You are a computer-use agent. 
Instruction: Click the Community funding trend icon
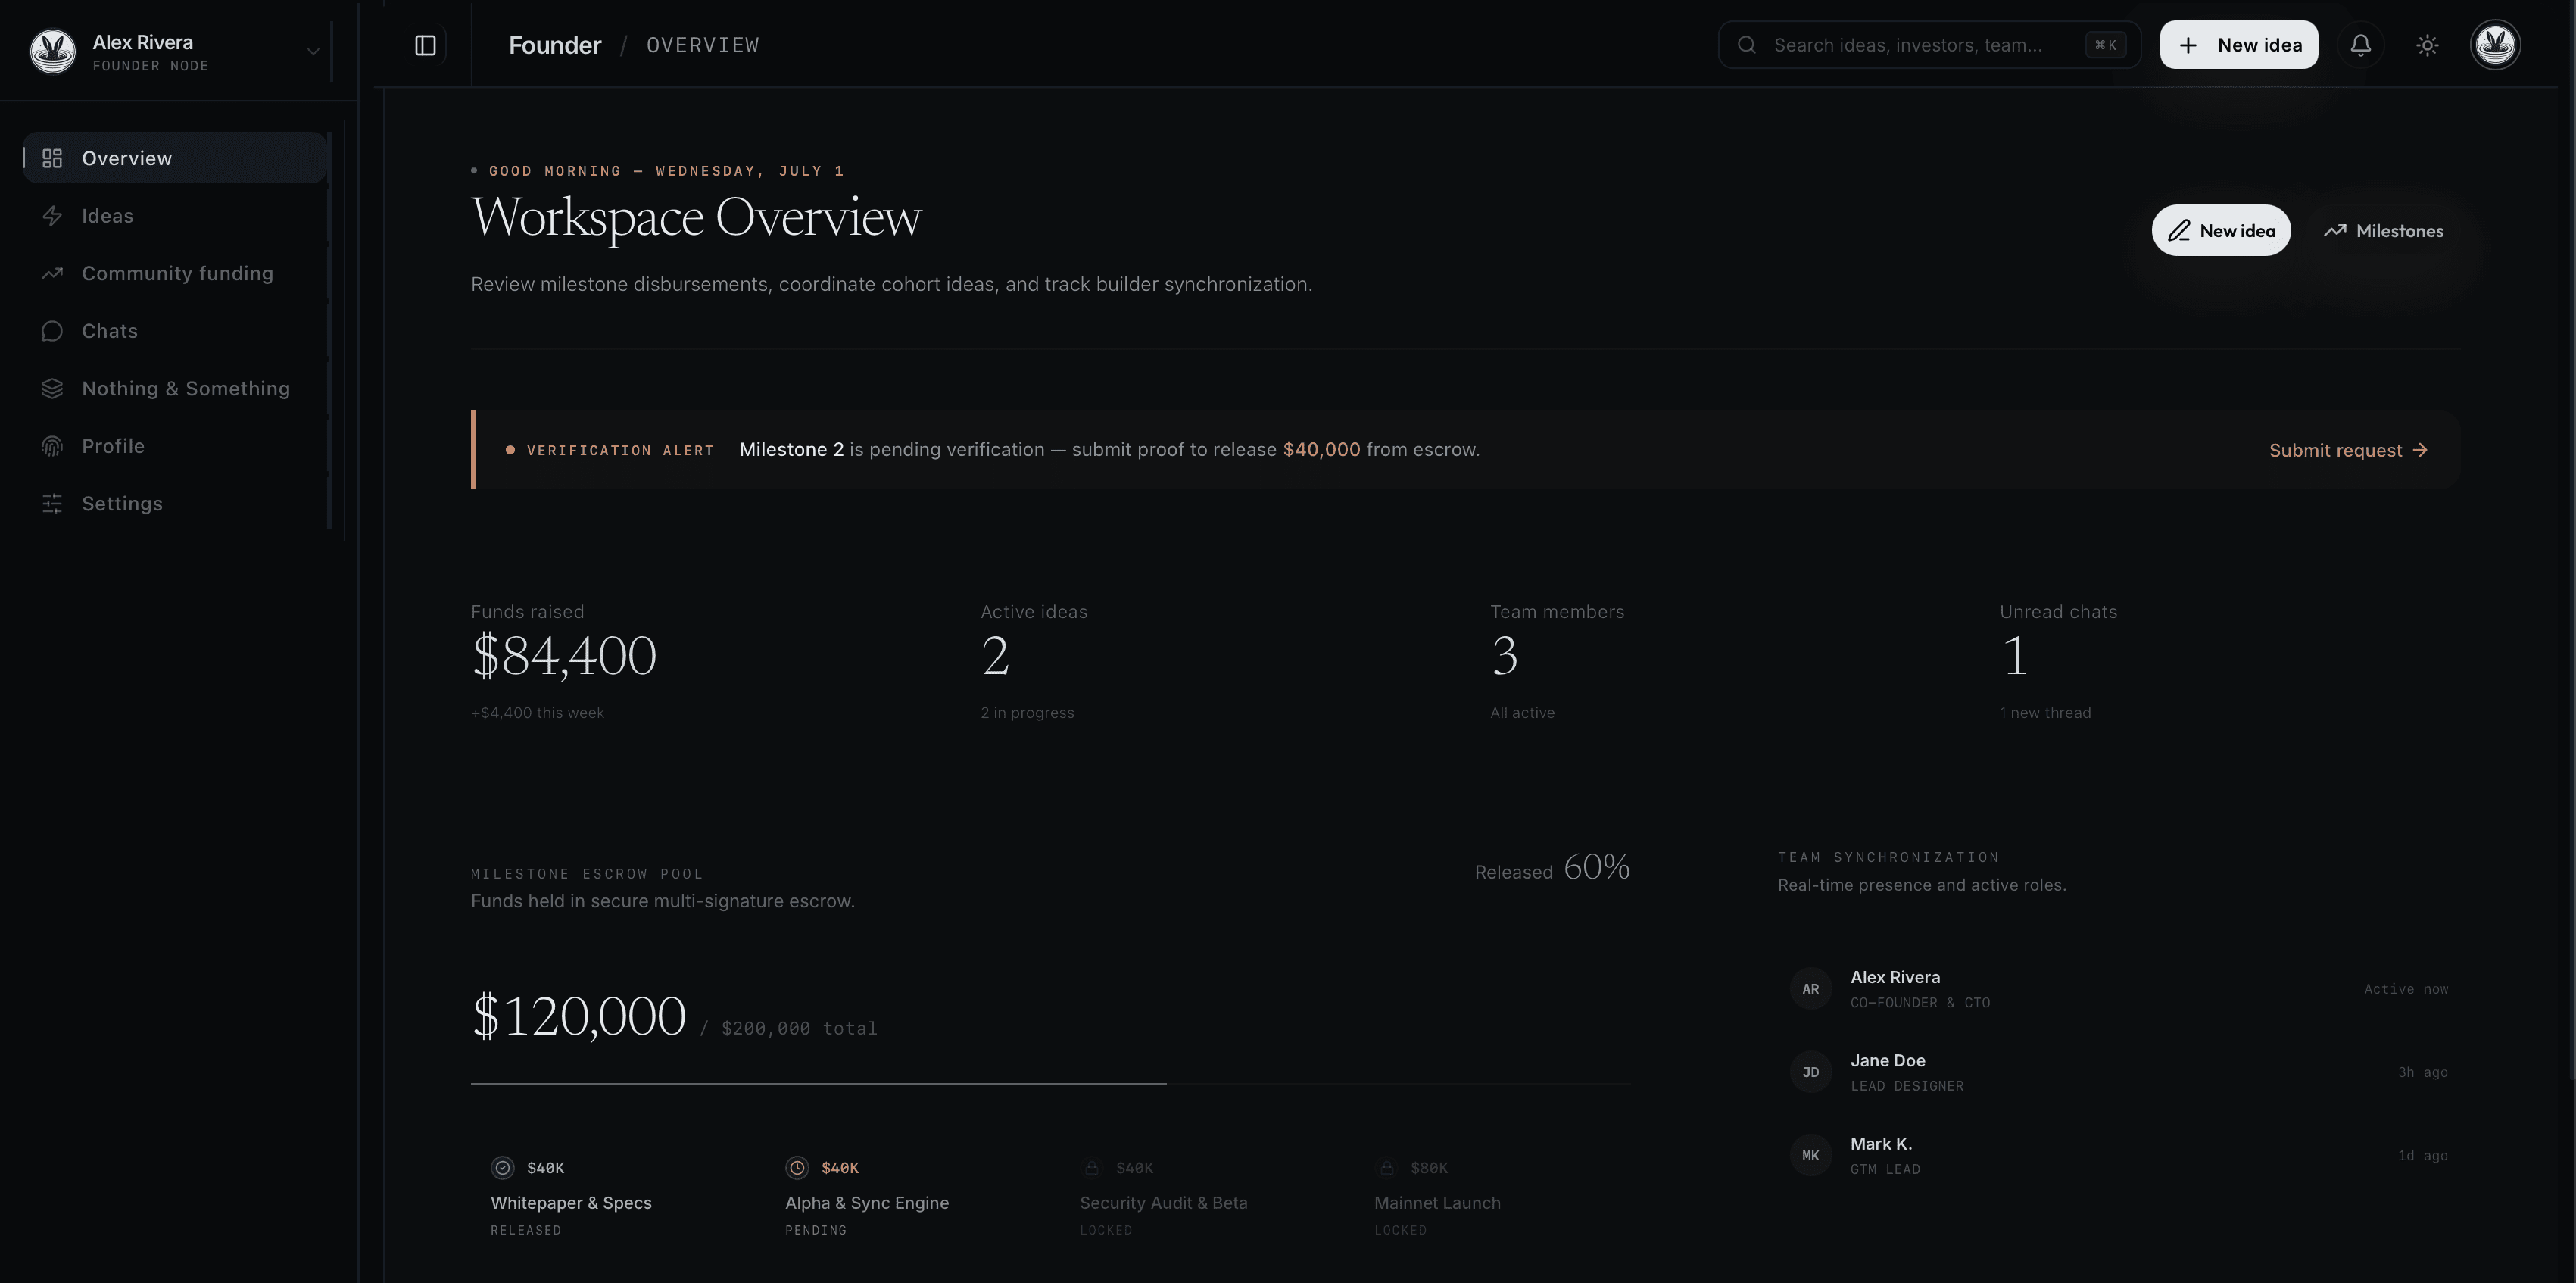[x=52, y=273]
